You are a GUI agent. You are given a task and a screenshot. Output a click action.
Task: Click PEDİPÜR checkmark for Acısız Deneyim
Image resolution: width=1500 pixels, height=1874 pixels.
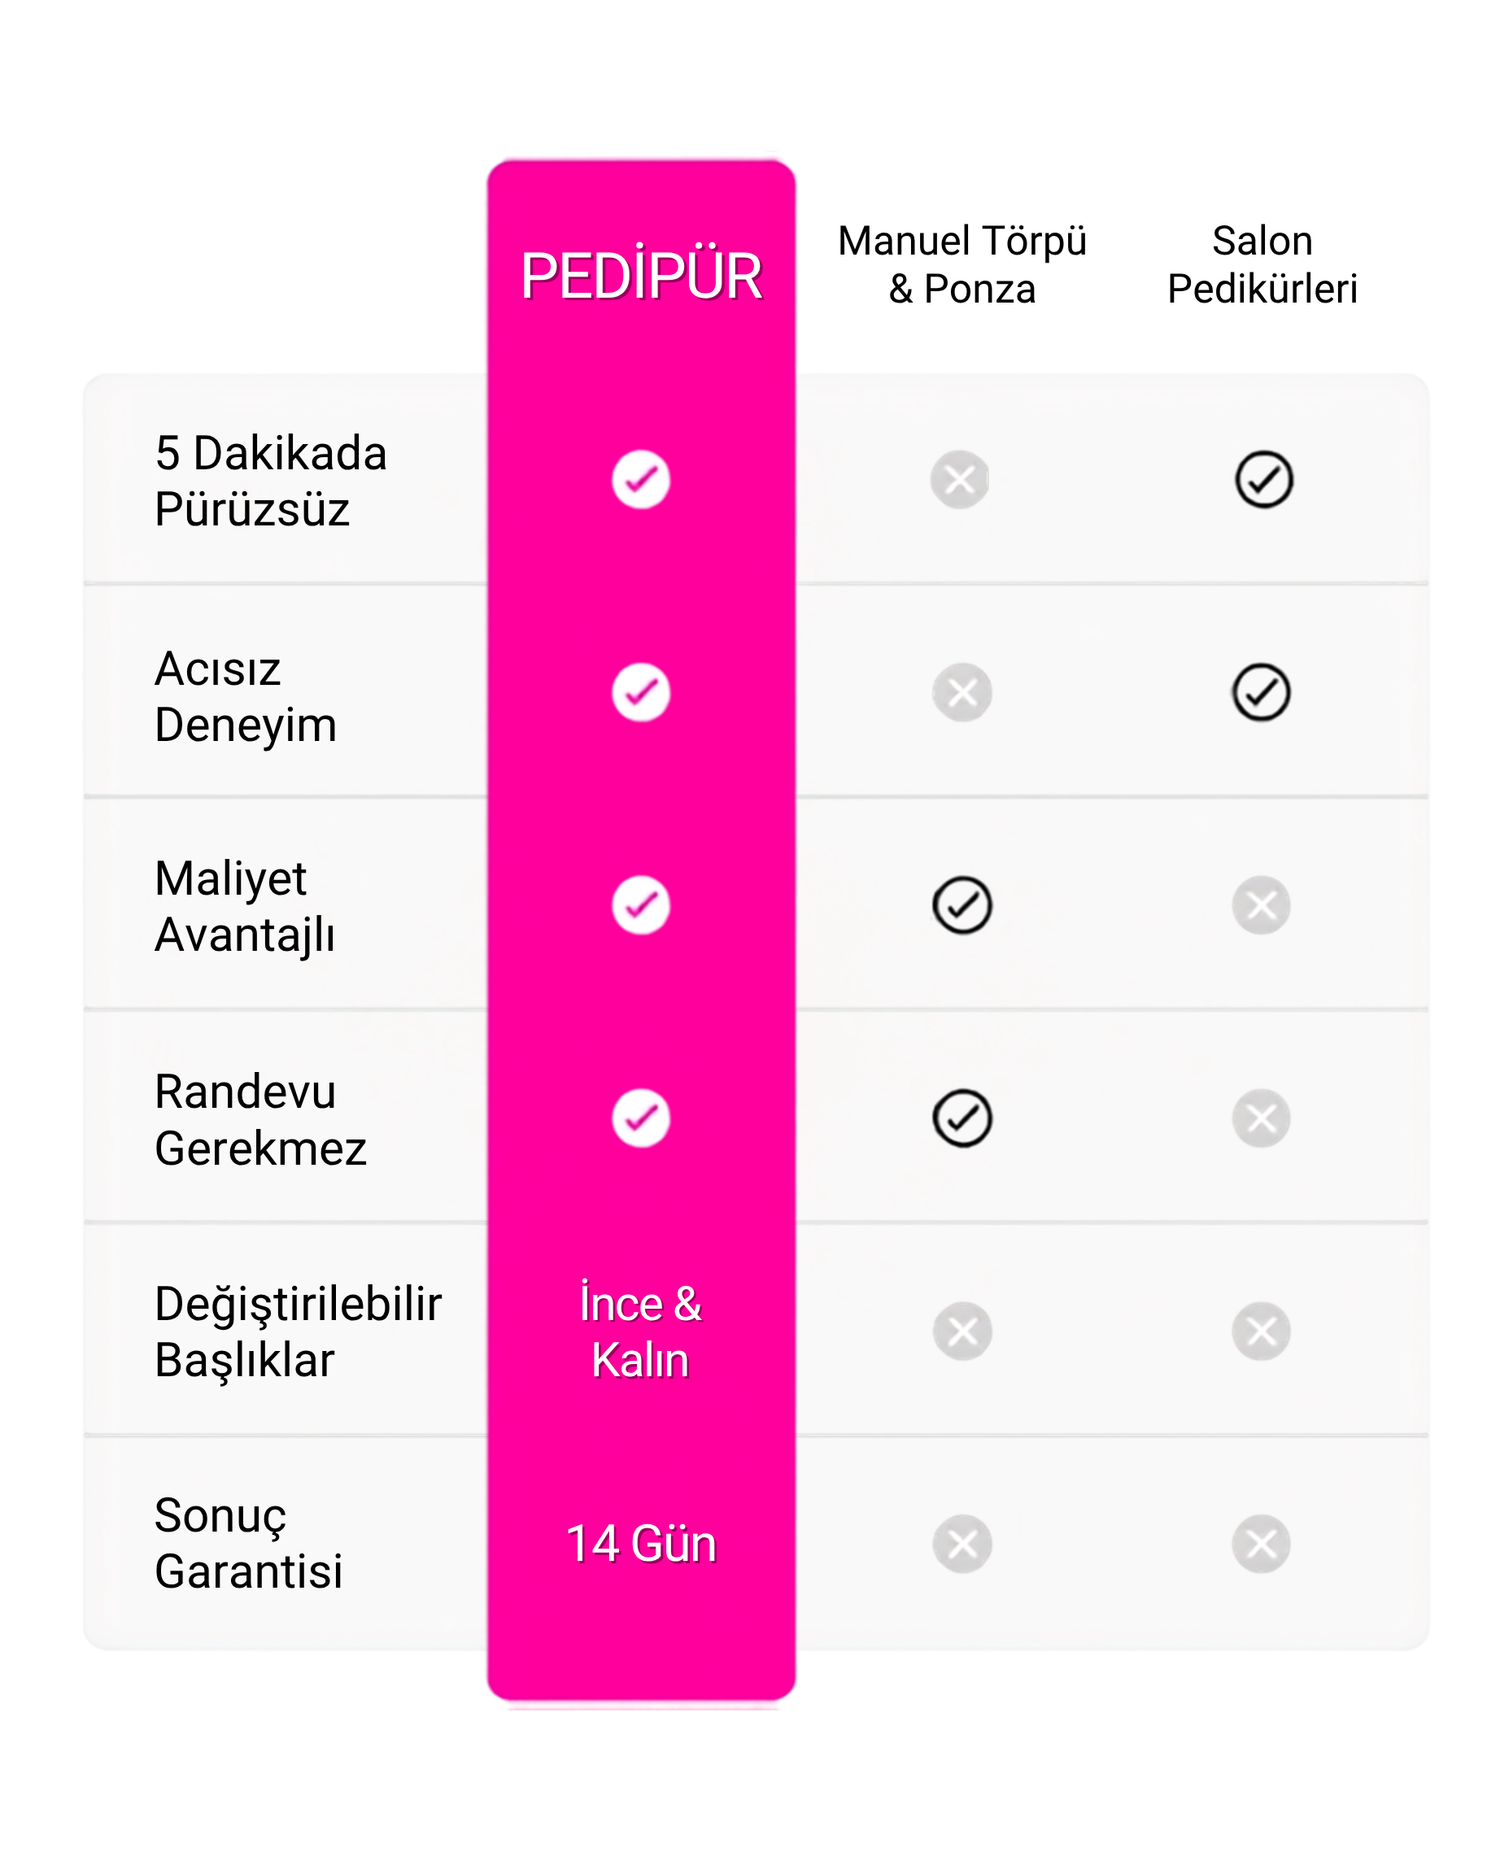(x=641, y=692)
